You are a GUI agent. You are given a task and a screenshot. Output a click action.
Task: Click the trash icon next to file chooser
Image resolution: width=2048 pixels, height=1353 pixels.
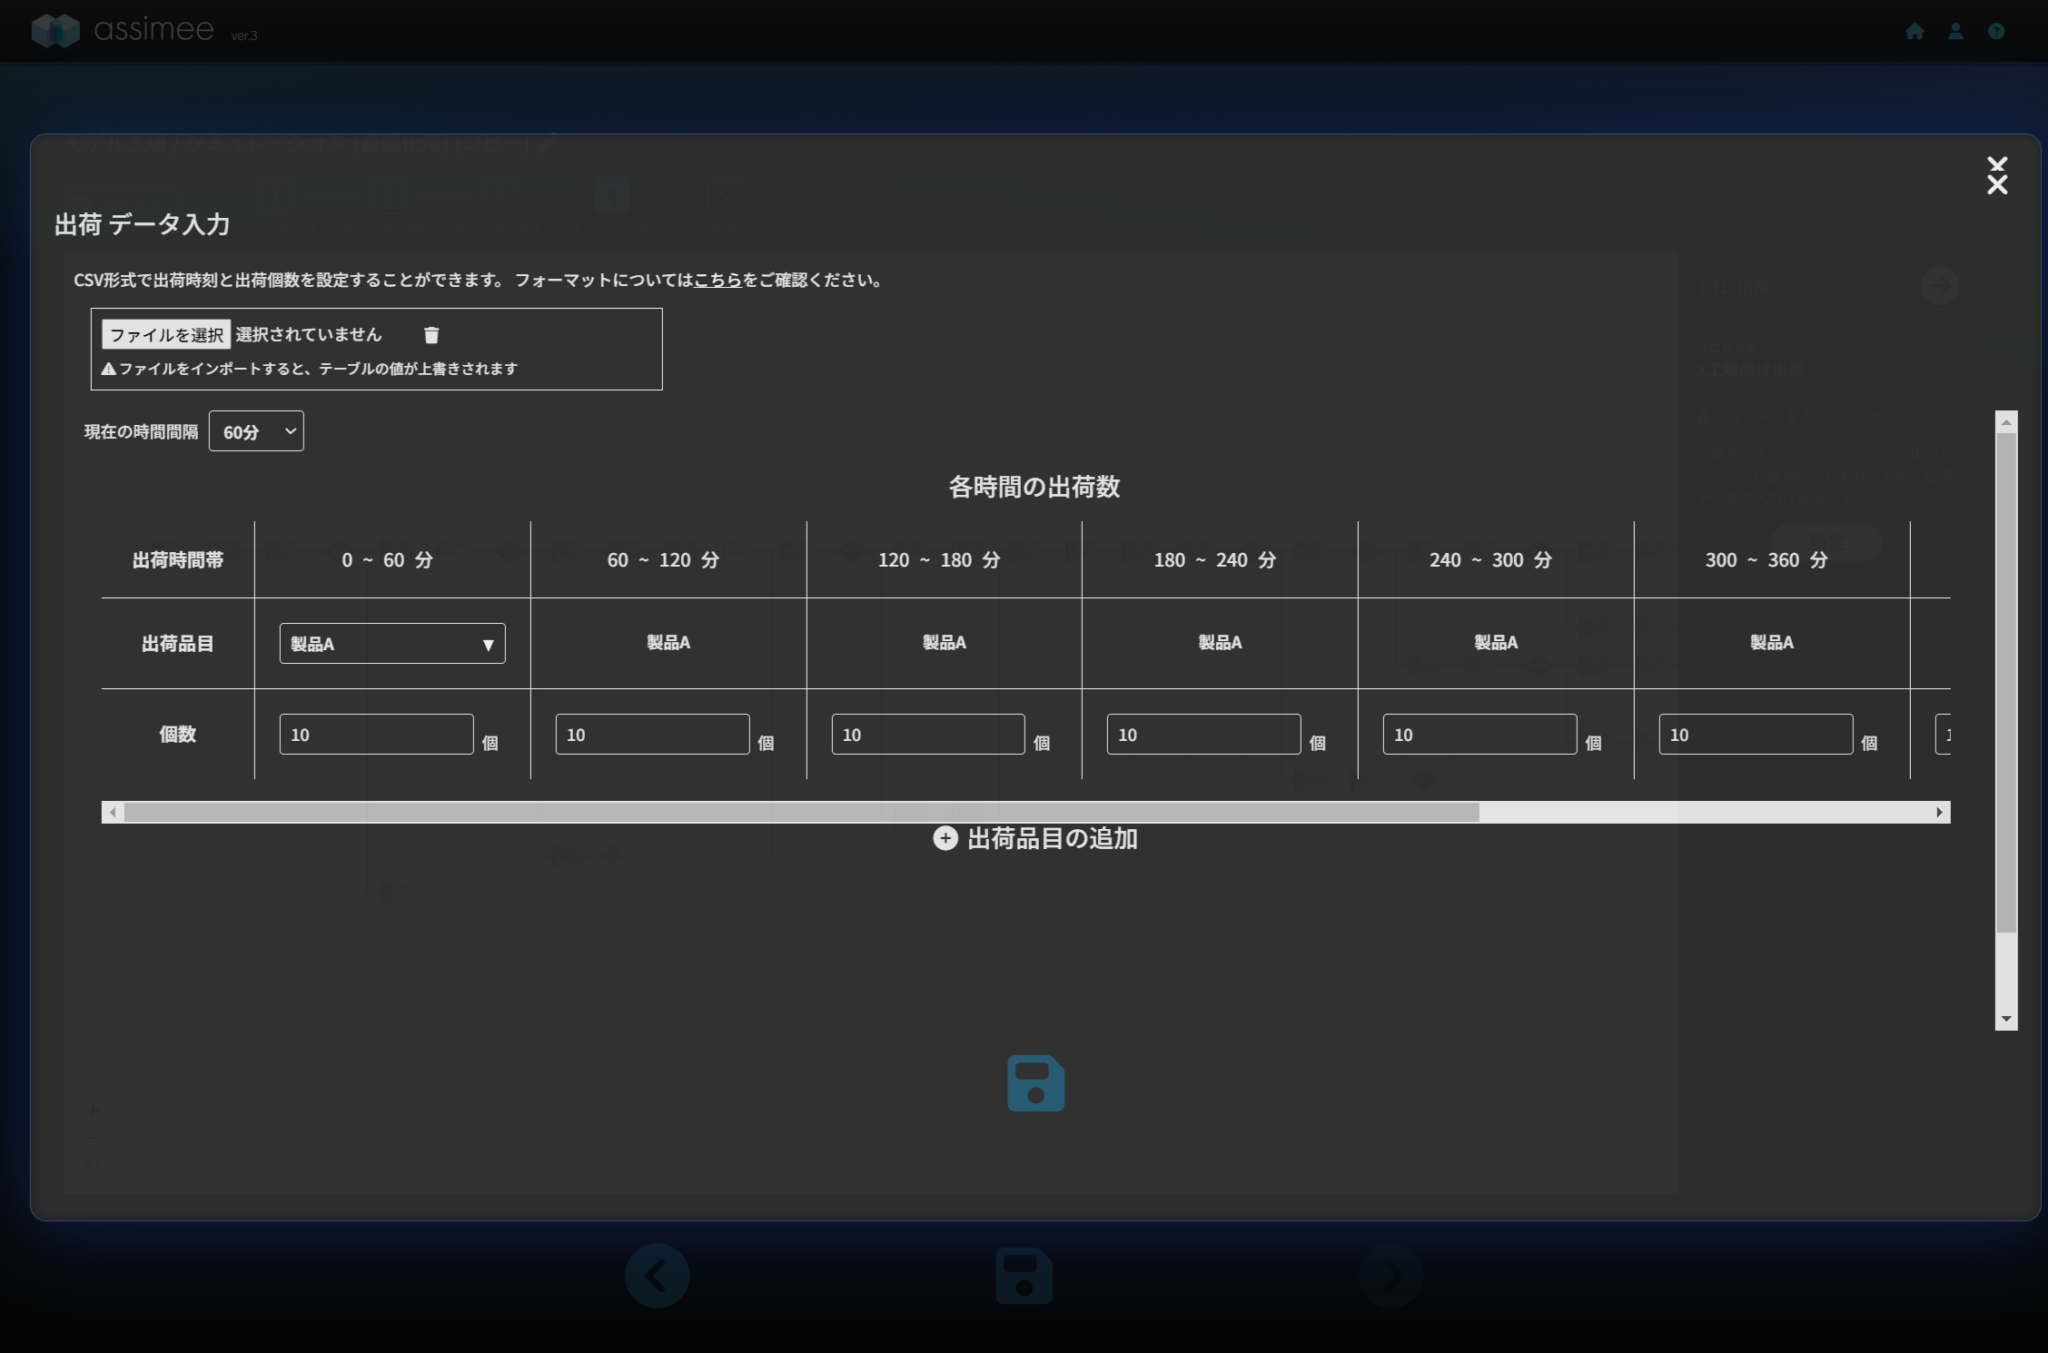431,335
